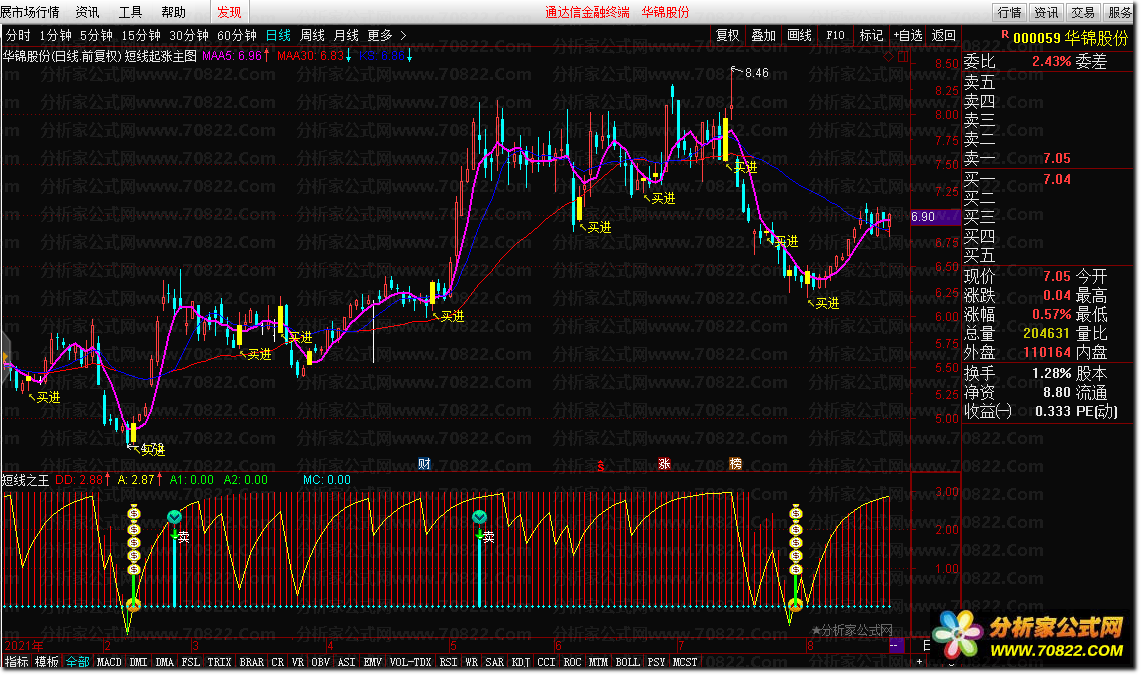Click the purple dash box at timeline end

click(x=897, y=645)
